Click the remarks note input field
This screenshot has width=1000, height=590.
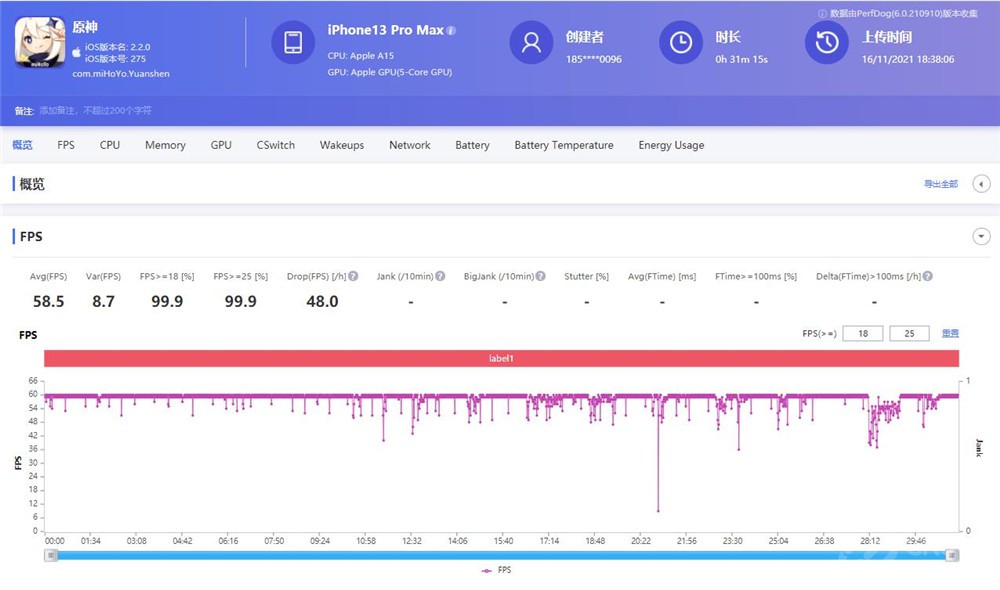[x=96, y=110]
